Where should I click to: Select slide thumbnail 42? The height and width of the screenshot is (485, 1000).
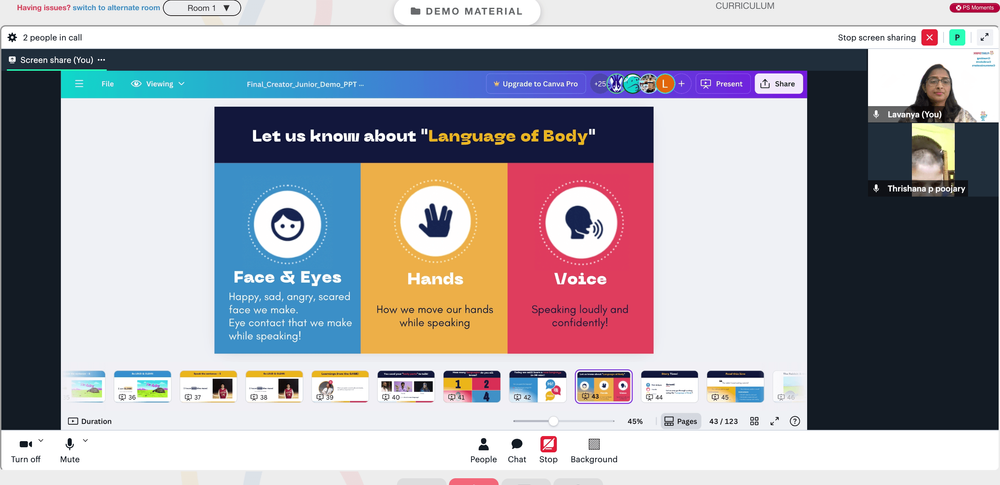tap(538, 387)
